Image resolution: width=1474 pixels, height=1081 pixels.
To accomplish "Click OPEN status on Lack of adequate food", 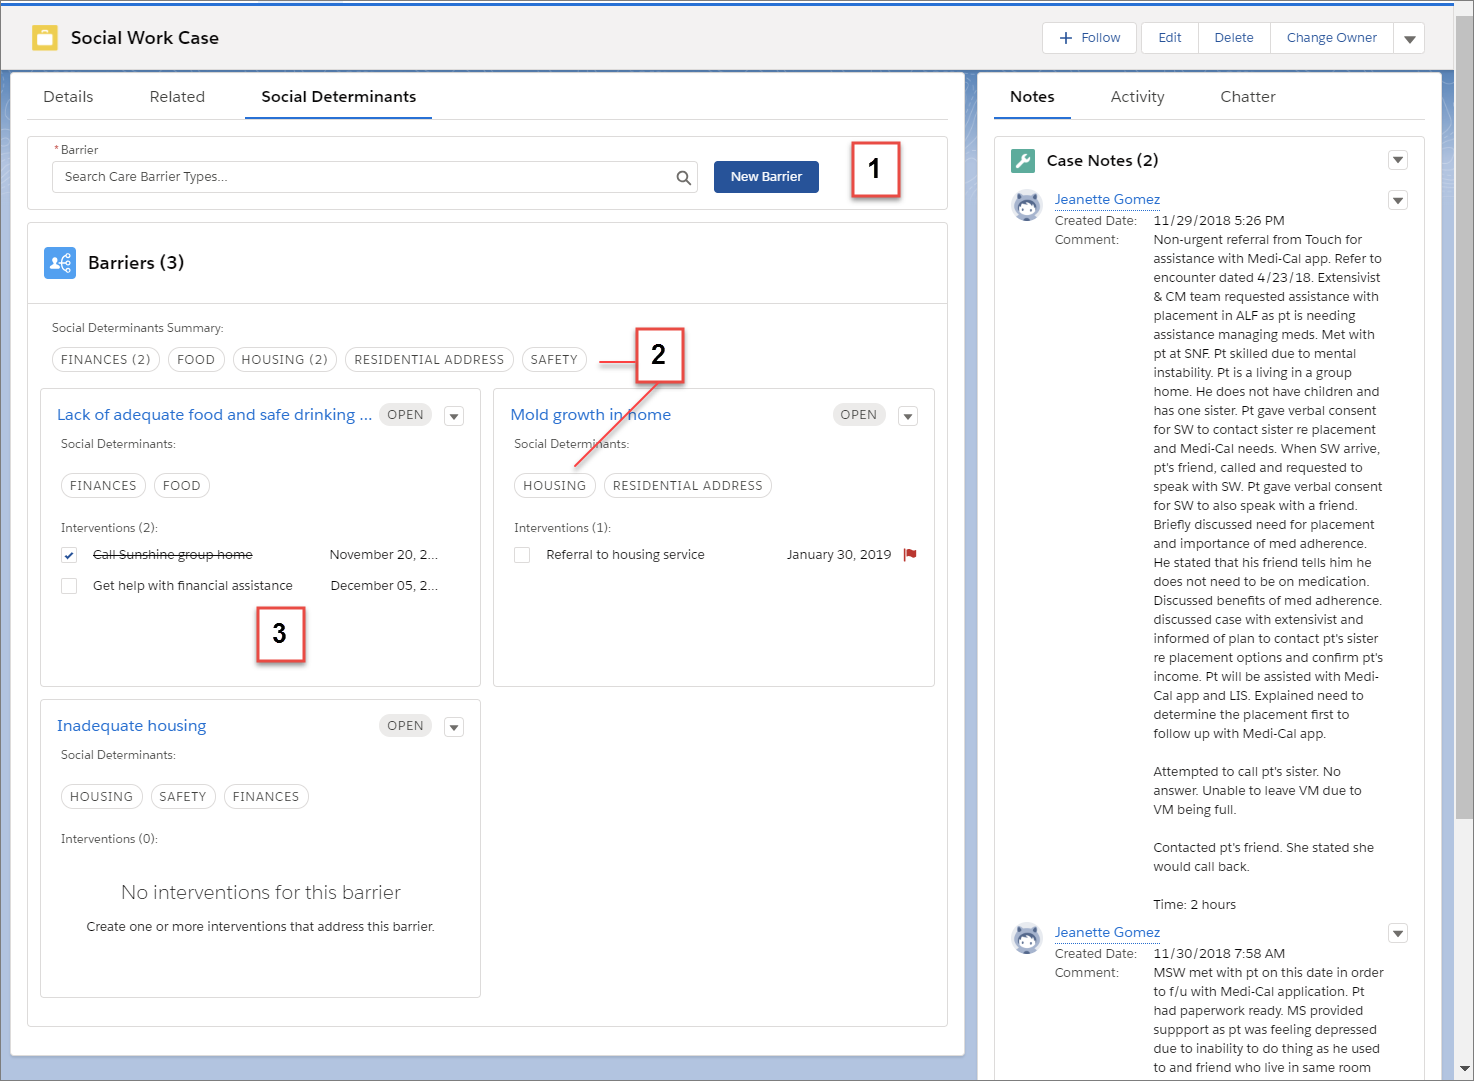I will (x=405, y=415).
